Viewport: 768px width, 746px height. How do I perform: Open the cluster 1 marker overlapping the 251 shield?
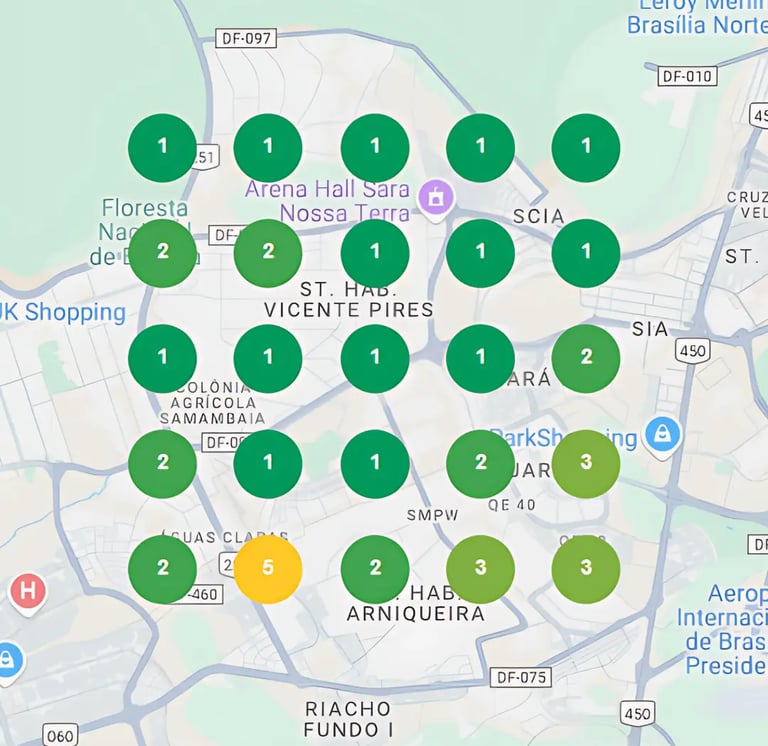click(162, 148)
